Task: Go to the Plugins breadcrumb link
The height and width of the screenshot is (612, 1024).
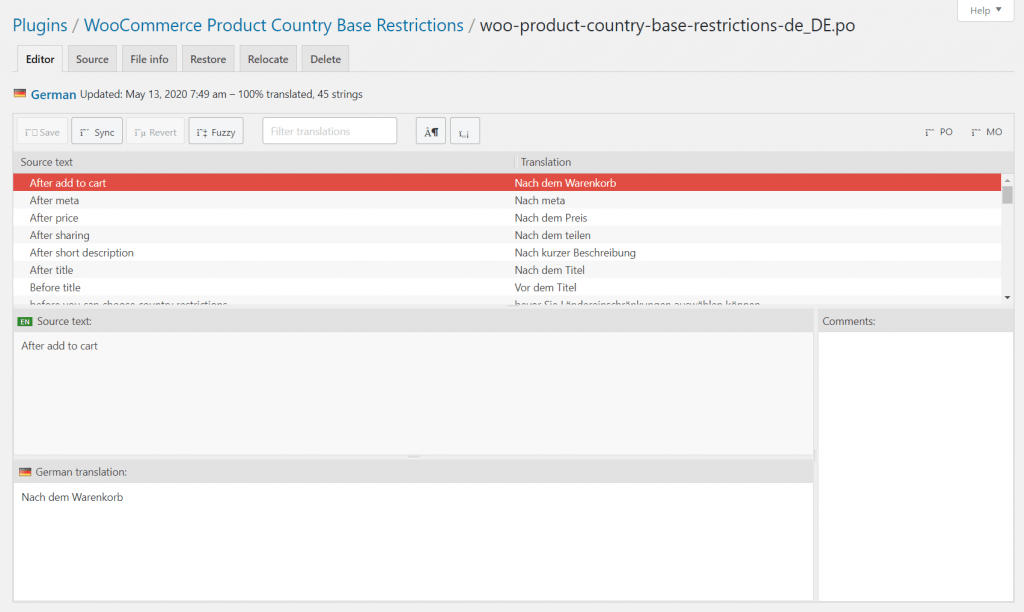Action: point(40,25)
